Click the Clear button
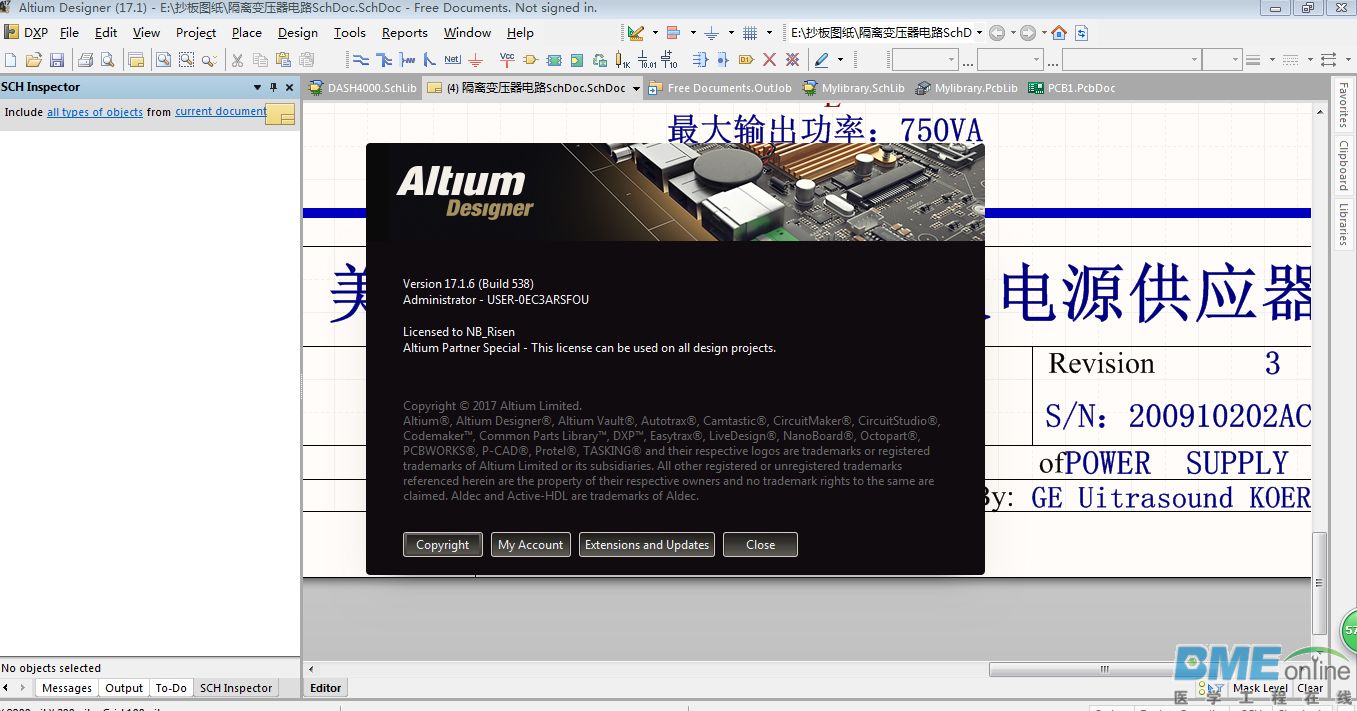This screenshot has width=1357, height=711. click(1310, 688)
